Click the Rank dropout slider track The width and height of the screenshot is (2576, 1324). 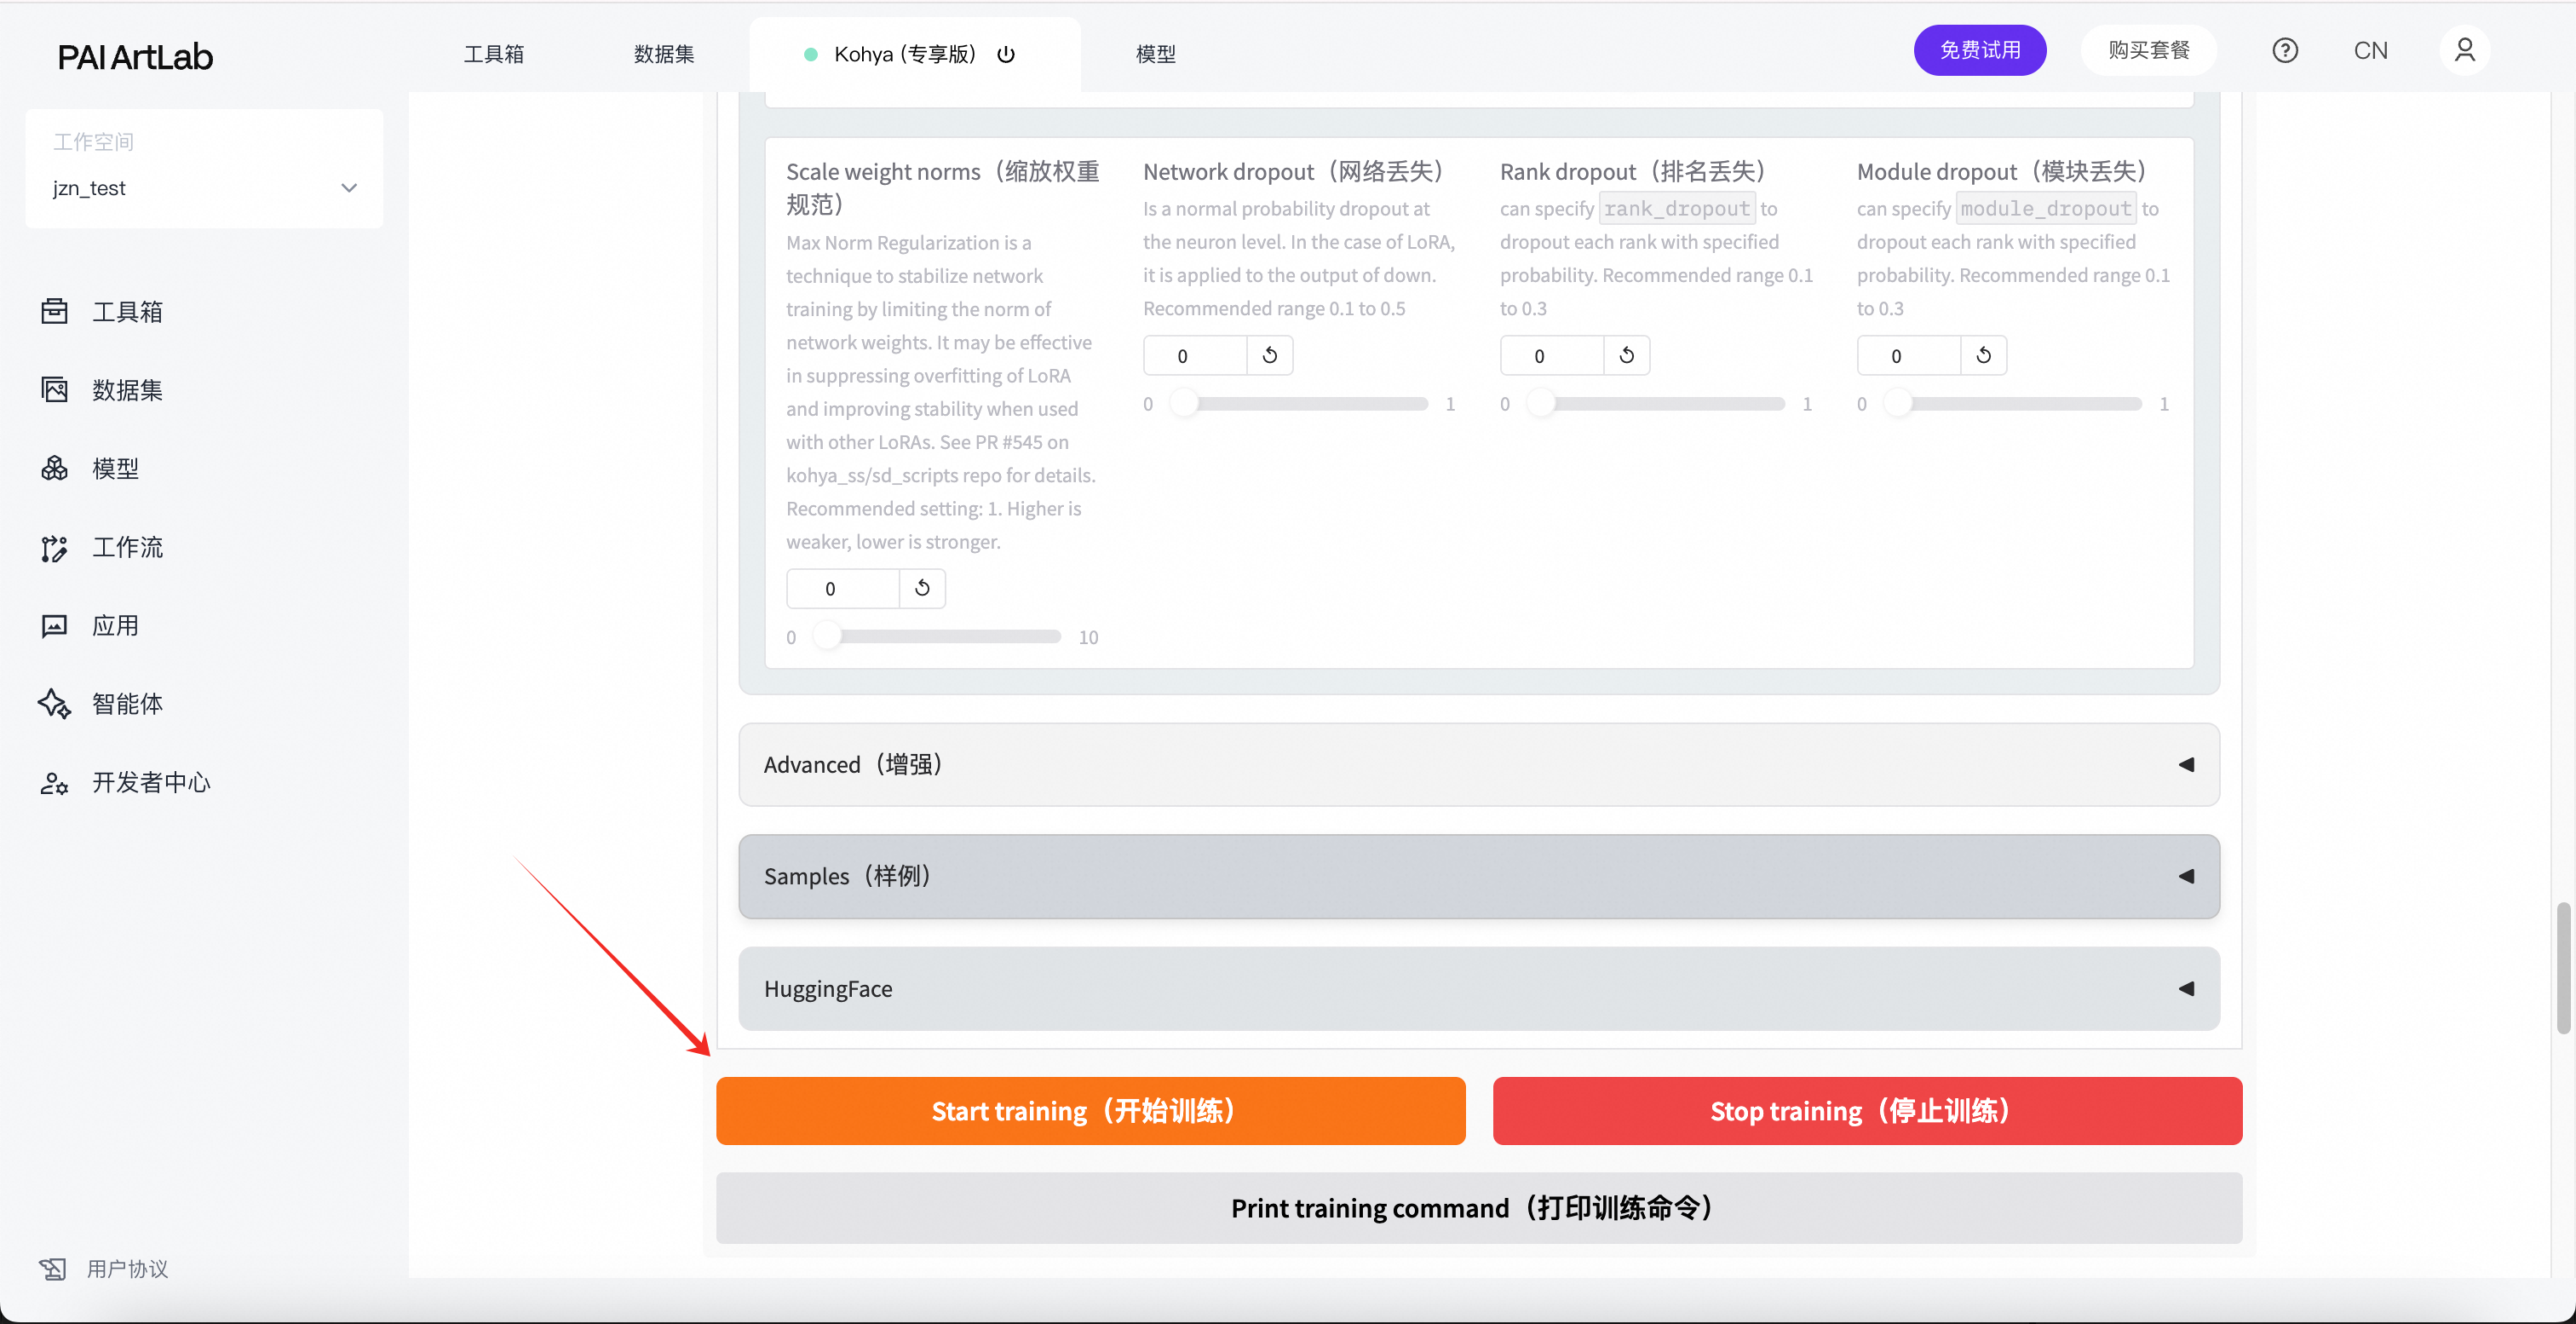click(x=1660, y=404)
